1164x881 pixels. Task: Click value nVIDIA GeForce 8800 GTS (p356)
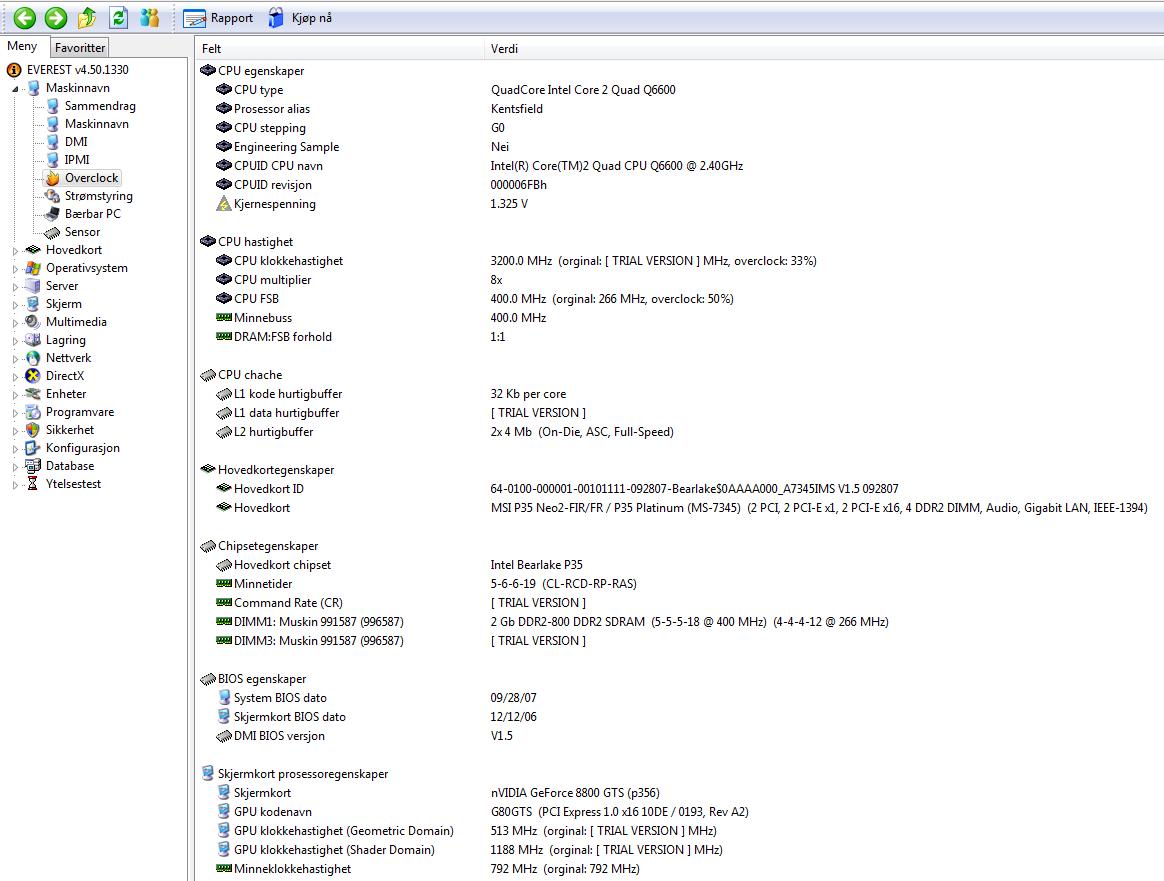click(575, 793)
